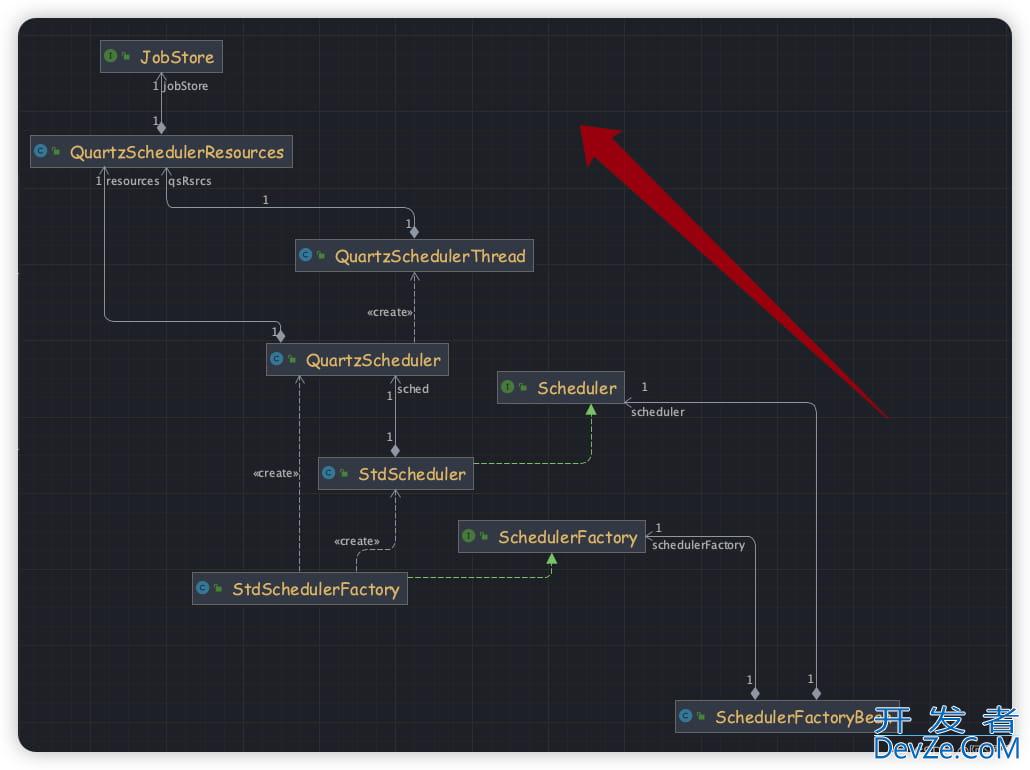
Task: Select the SchedulerFactoryBean class node
Action: [x=788, y=716]
